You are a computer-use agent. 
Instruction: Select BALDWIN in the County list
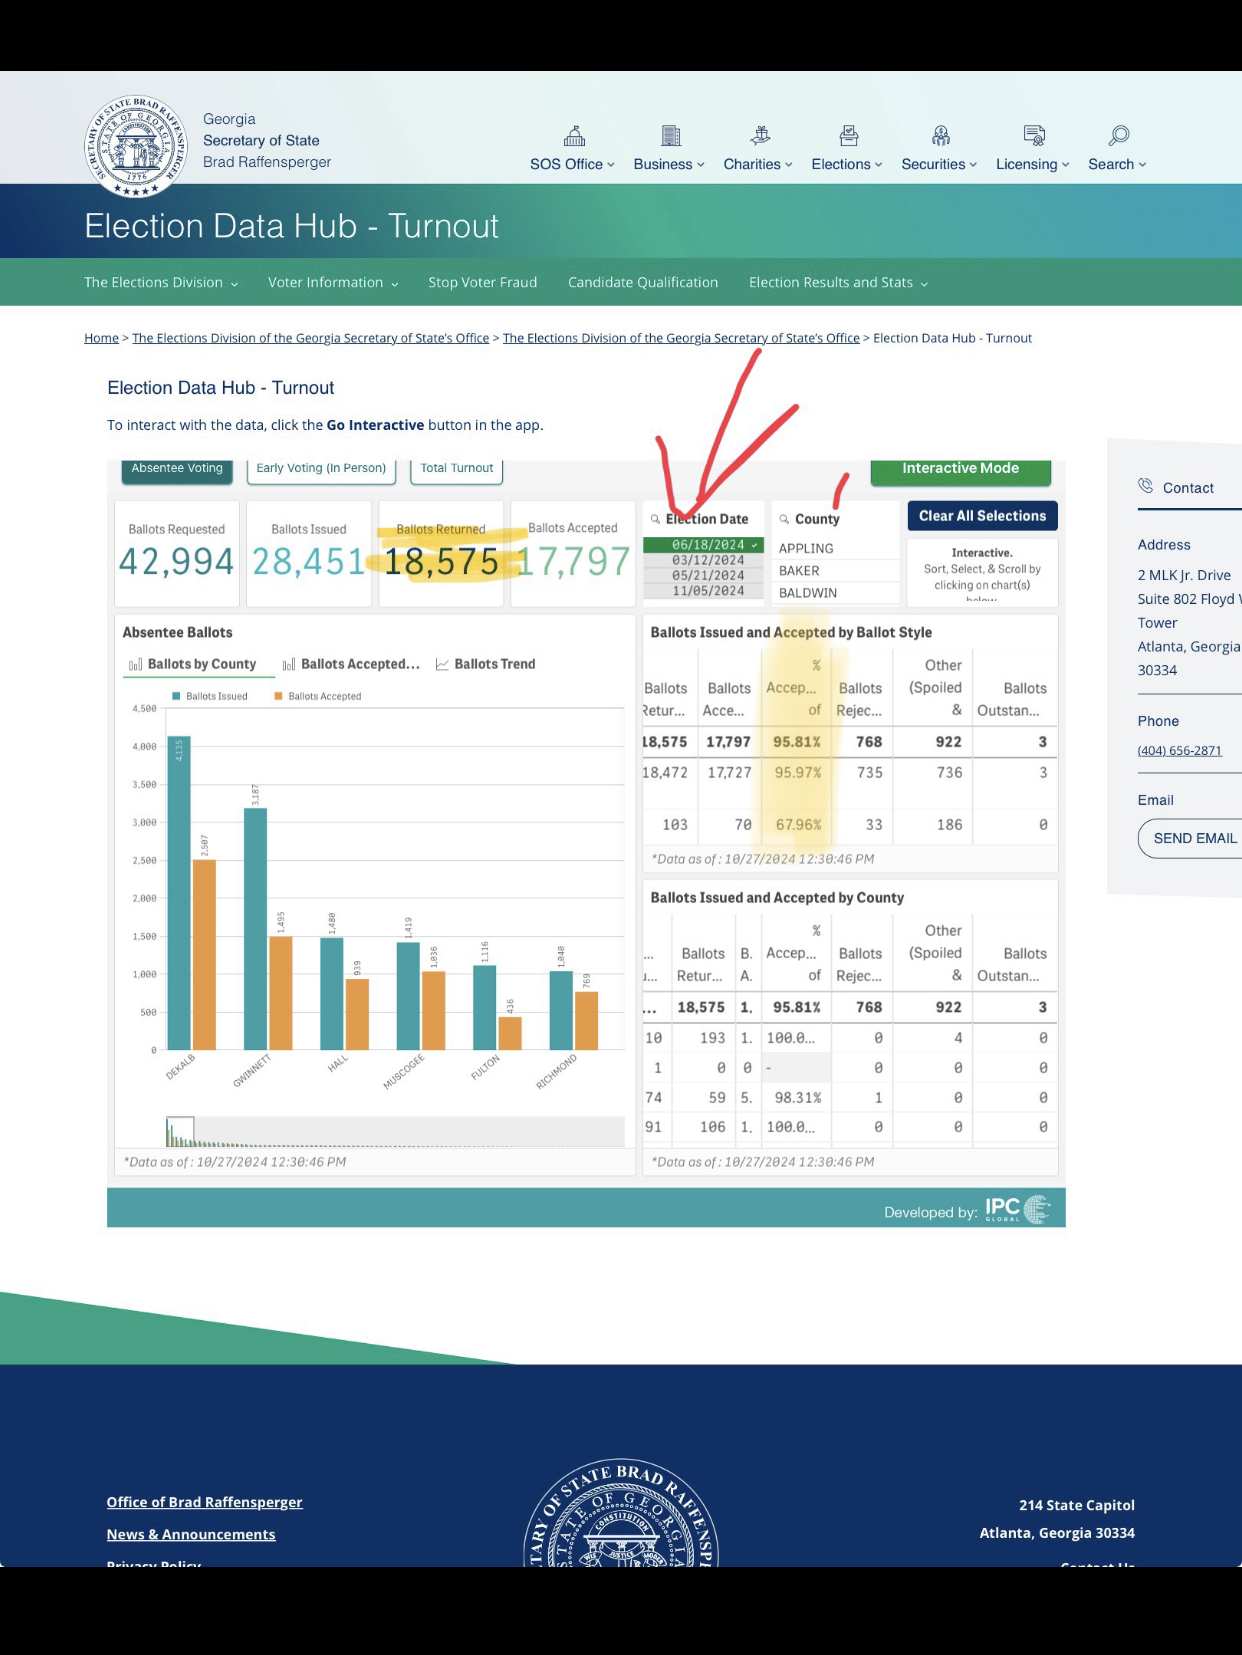click(836, 593)
